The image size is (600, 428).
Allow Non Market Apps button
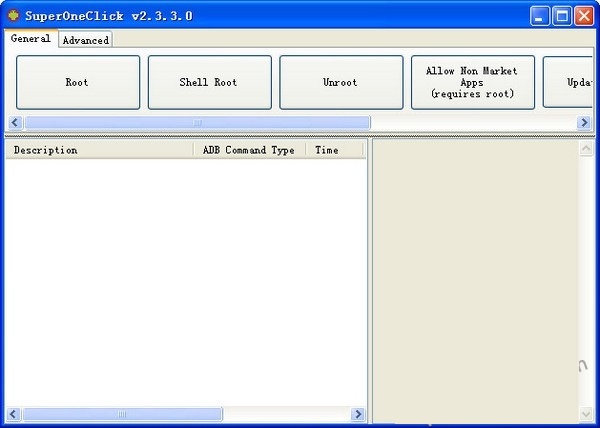pyautogui.click(x=473, y=82)
